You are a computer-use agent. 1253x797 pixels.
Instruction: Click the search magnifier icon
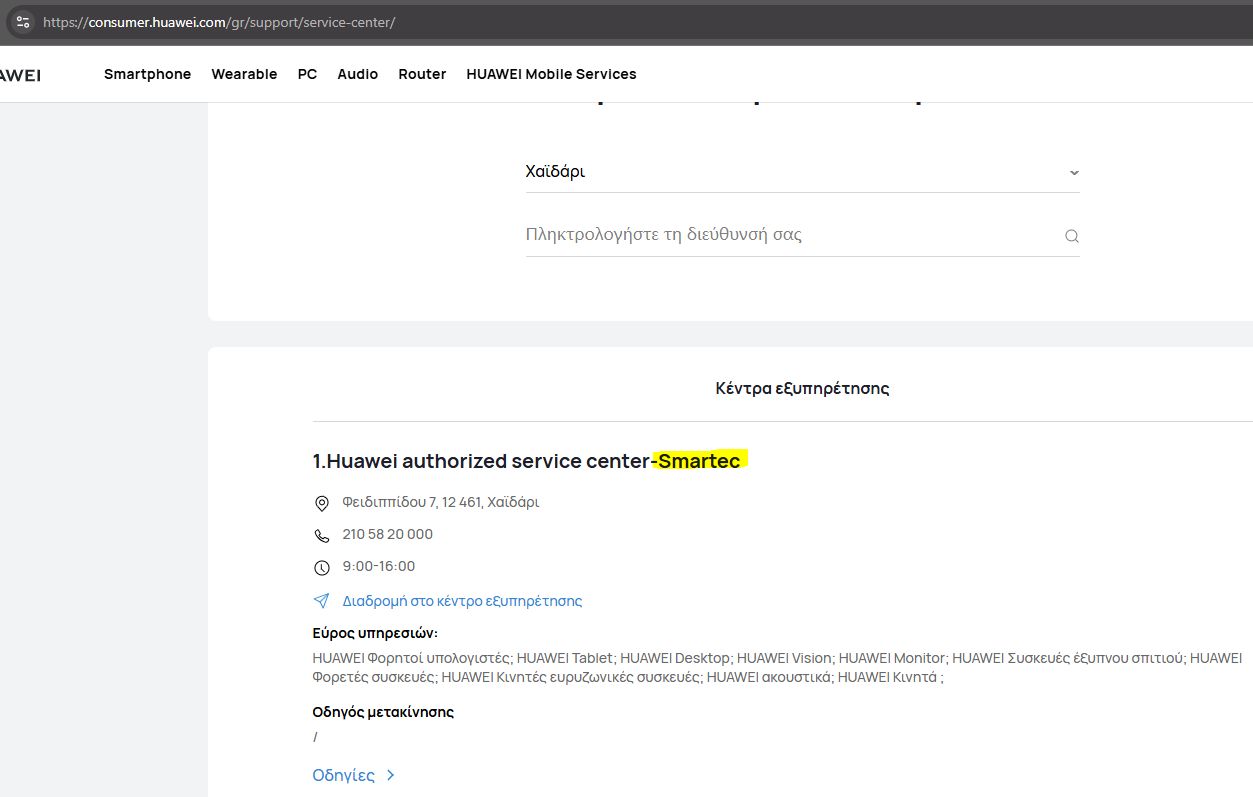1071,237
